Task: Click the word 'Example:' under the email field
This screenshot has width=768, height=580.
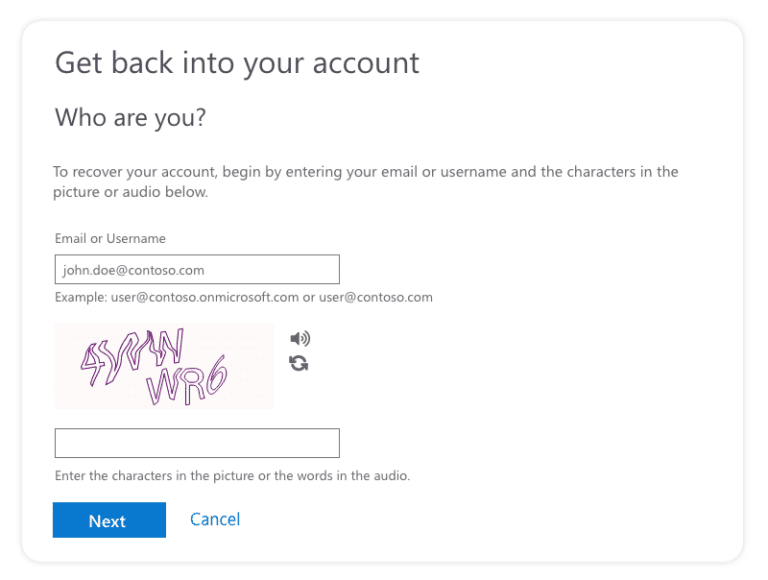Action: (x=80, y=297)
